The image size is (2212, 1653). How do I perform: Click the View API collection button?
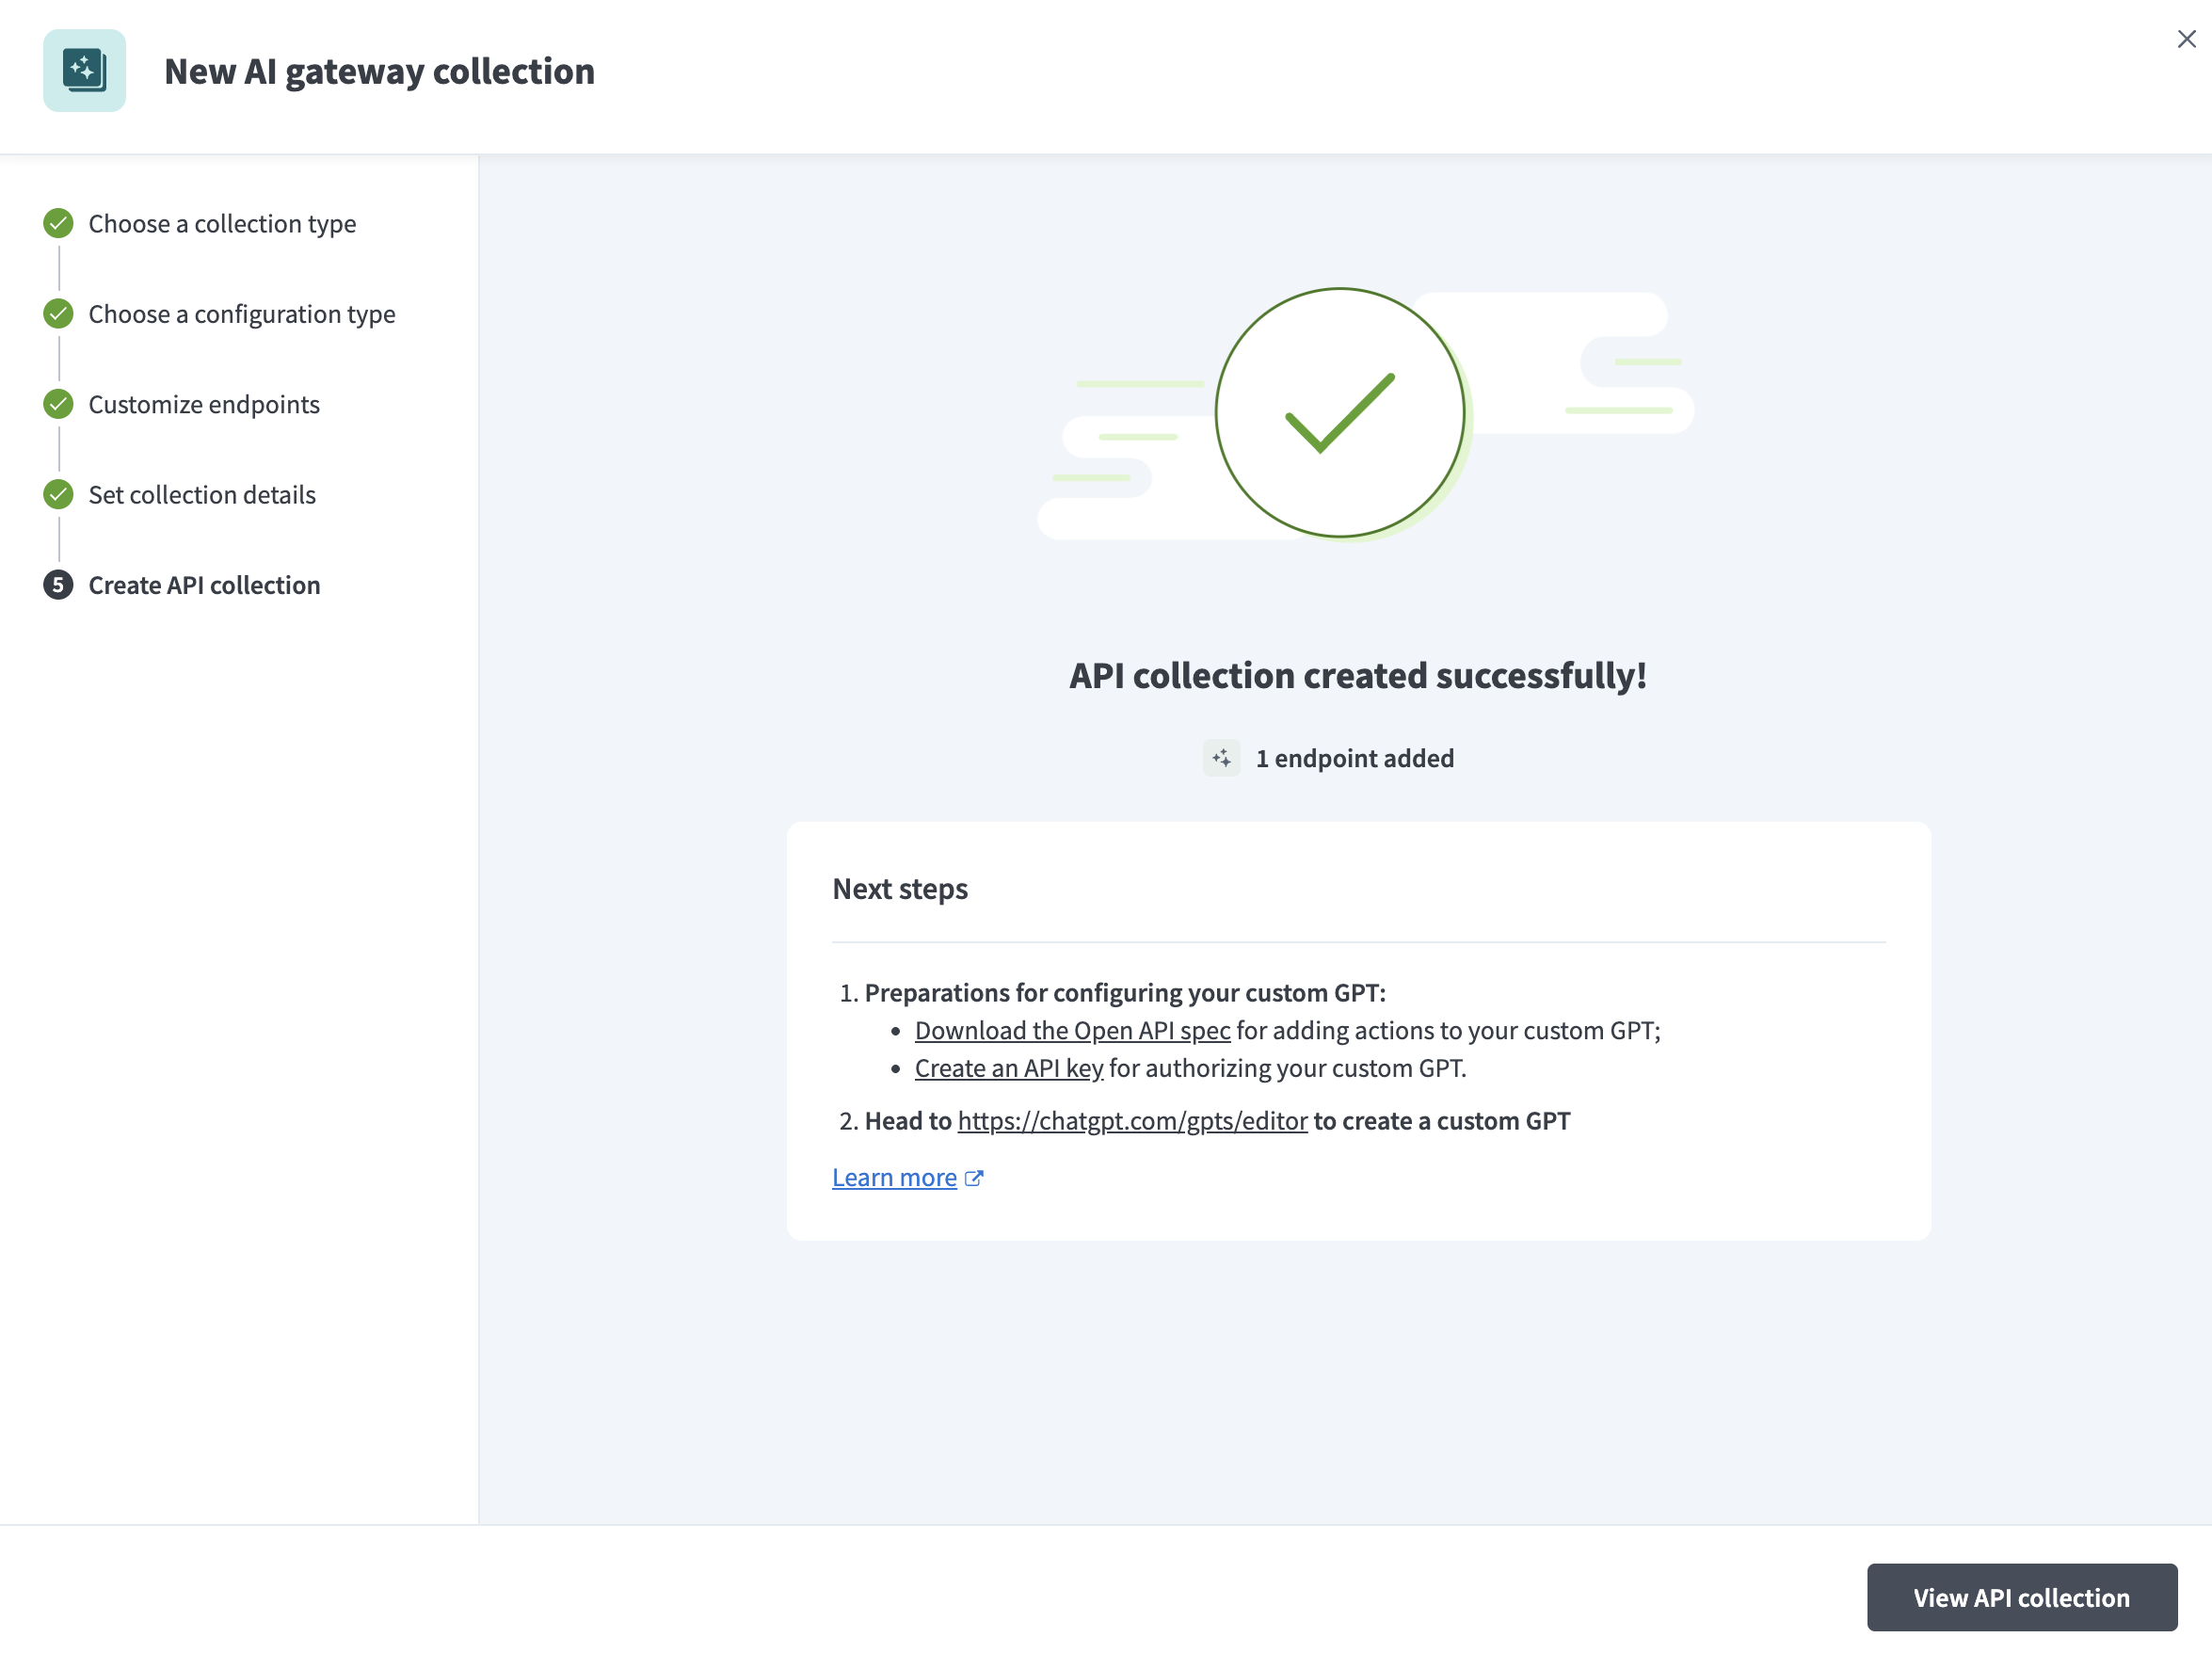pos(2021,1597)
